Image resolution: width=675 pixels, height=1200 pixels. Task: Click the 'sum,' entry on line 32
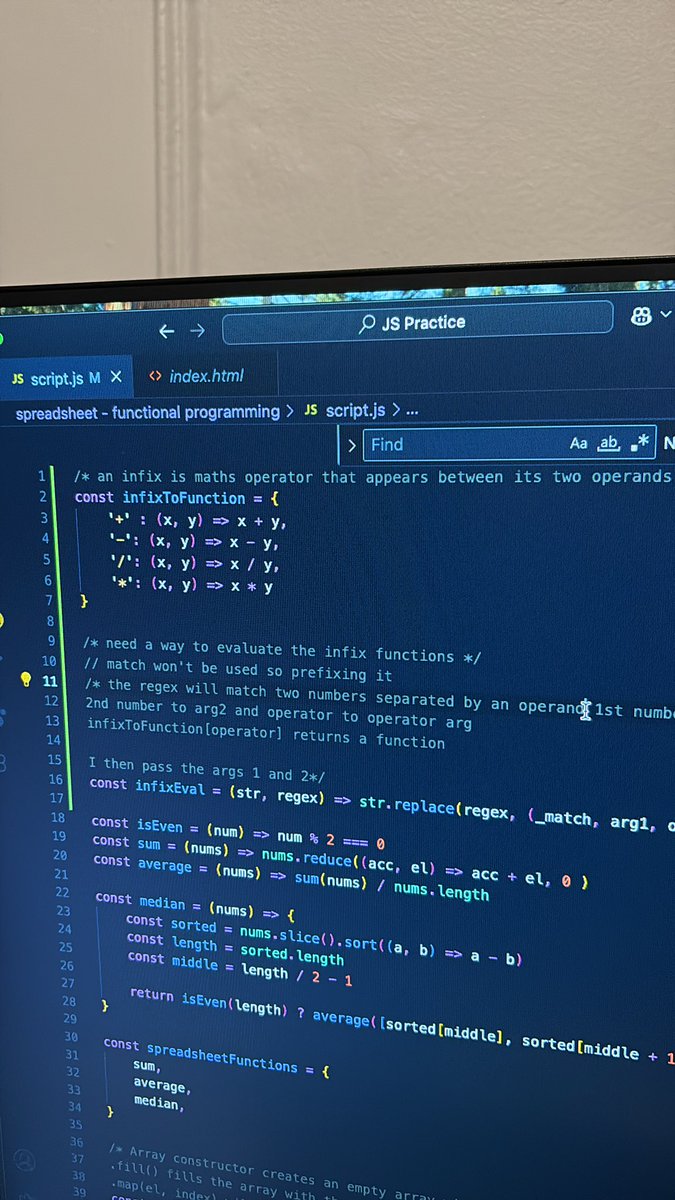pyautogui.click(x=146, y=1066)
